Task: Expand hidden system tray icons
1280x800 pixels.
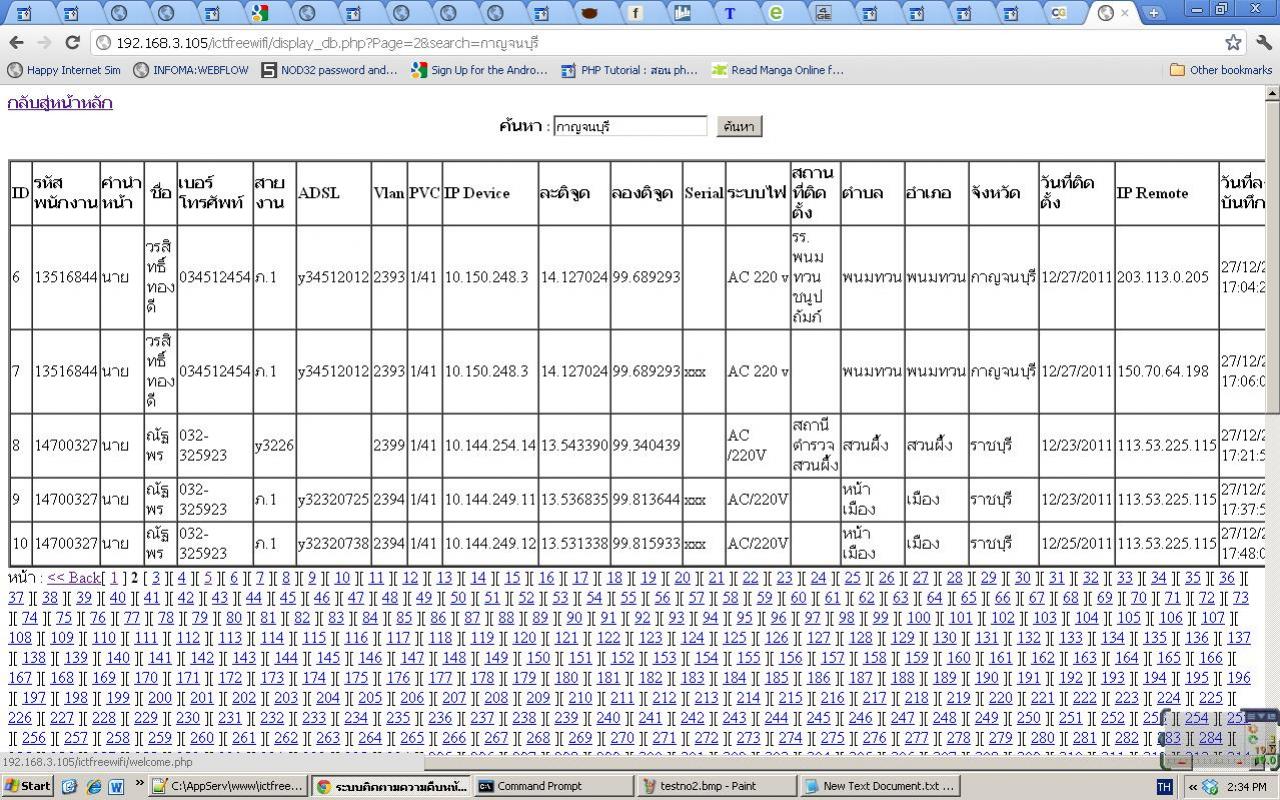Action: coord(1193,786)
